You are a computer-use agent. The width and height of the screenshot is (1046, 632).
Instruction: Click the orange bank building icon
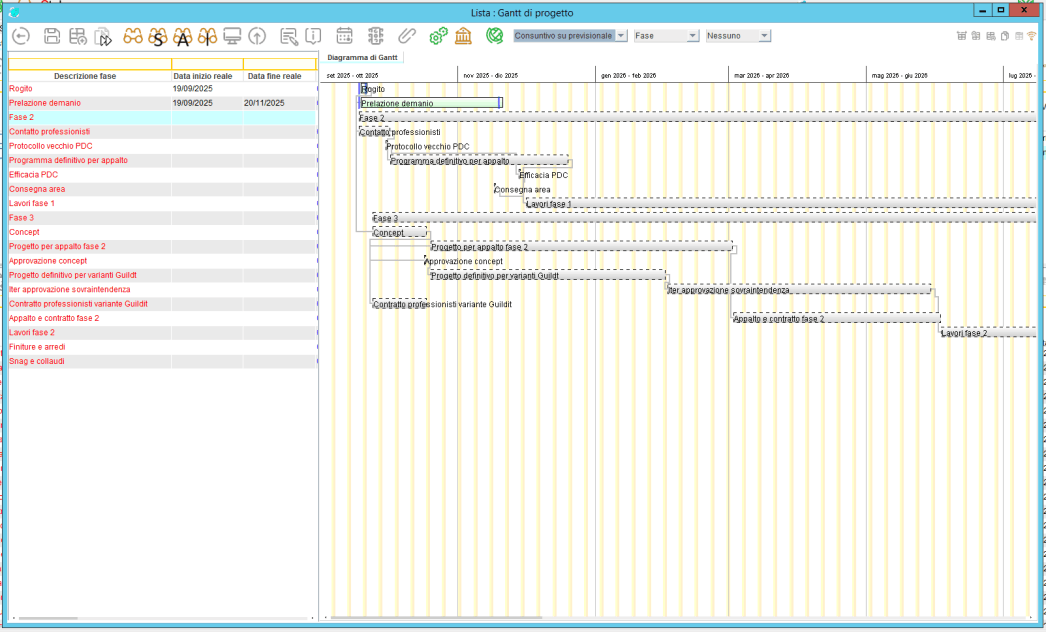coord(464,37)
